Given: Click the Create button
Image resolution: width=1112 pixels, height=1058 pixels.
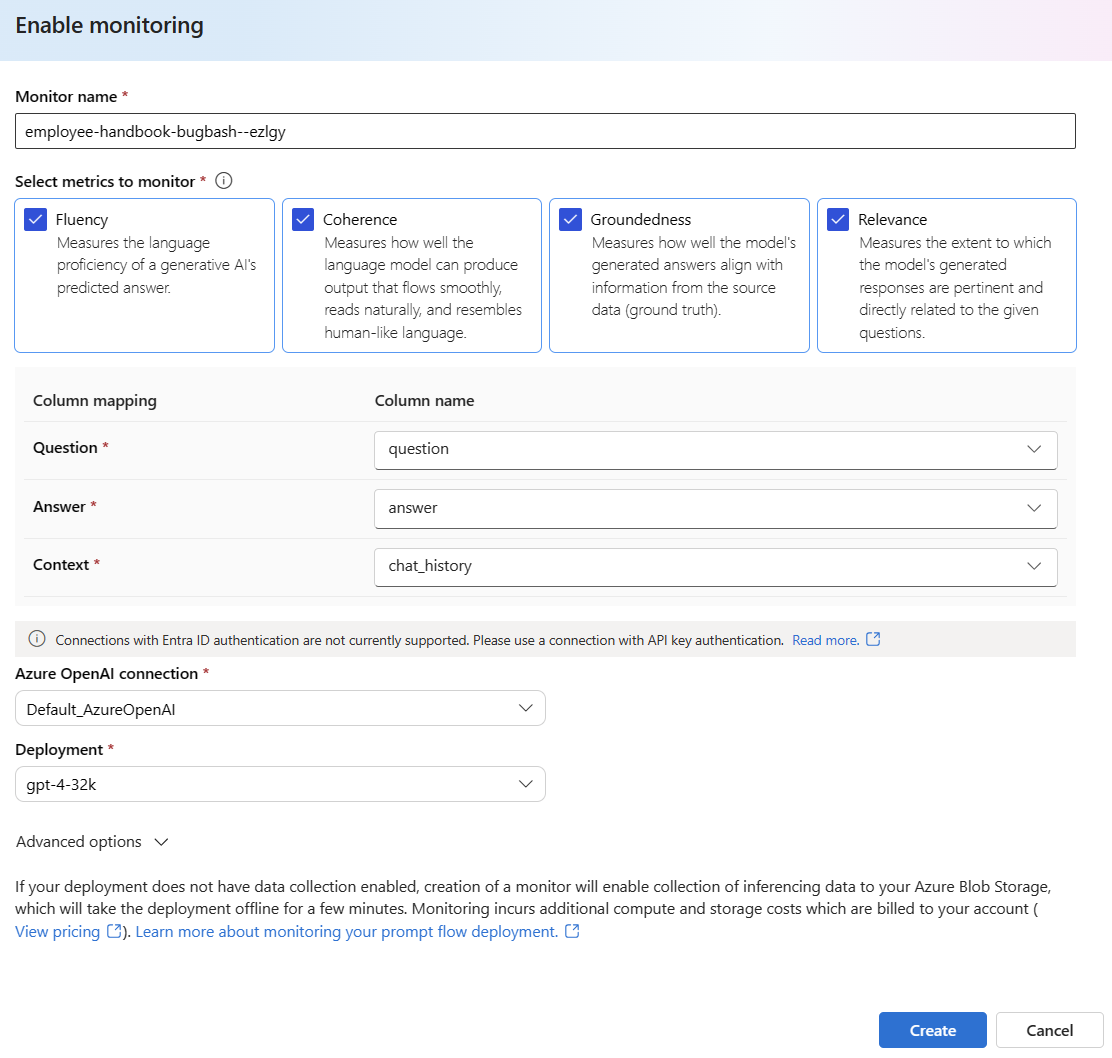Looking at the screenshot, I should 932,1030.
